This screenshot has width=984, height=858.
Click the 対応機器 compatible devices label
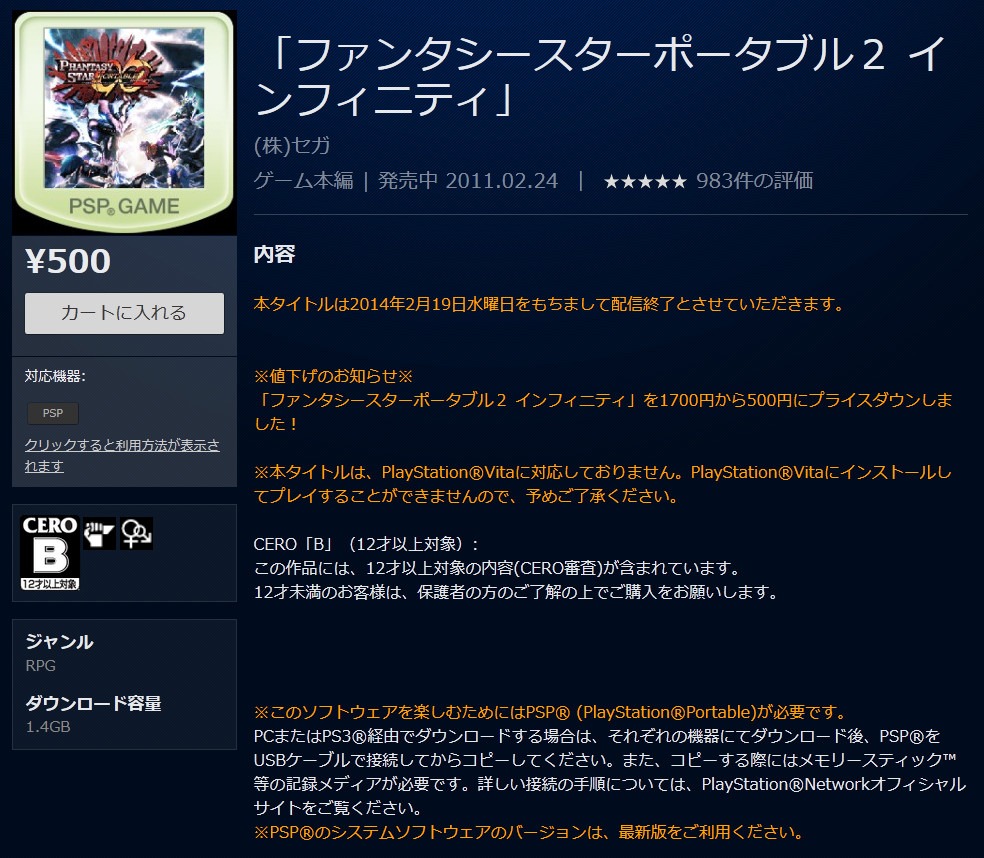click(x=55, y=376)
